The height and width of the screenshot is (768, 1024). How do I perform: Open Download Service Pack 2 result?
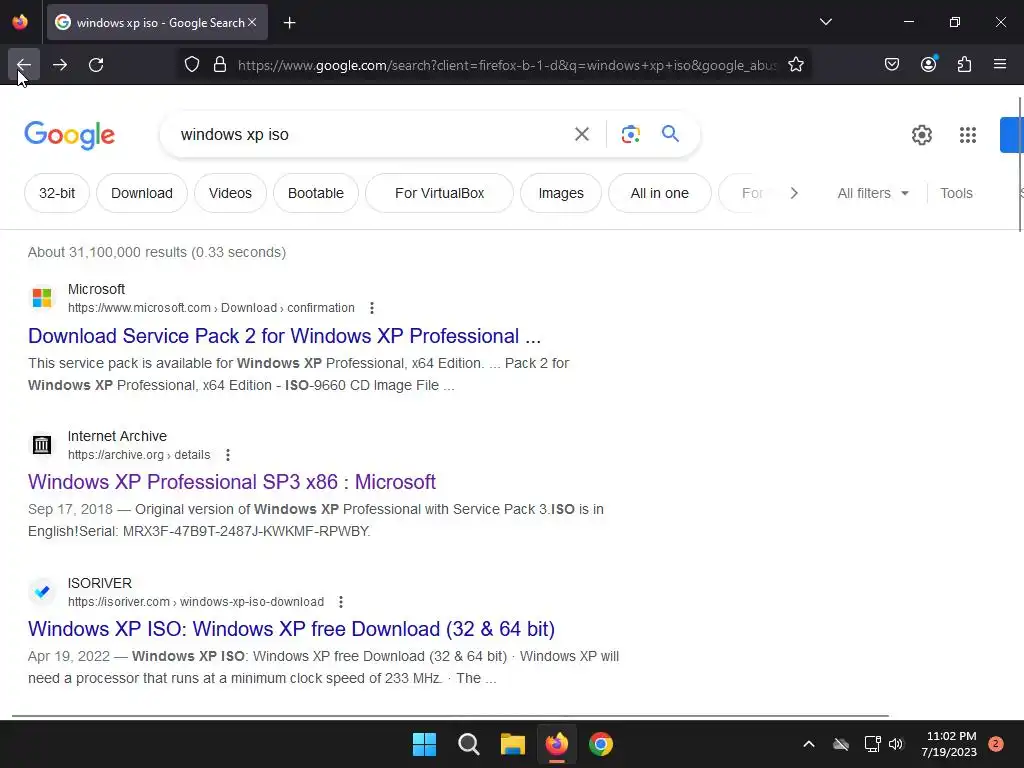click(x=285, y=336)
